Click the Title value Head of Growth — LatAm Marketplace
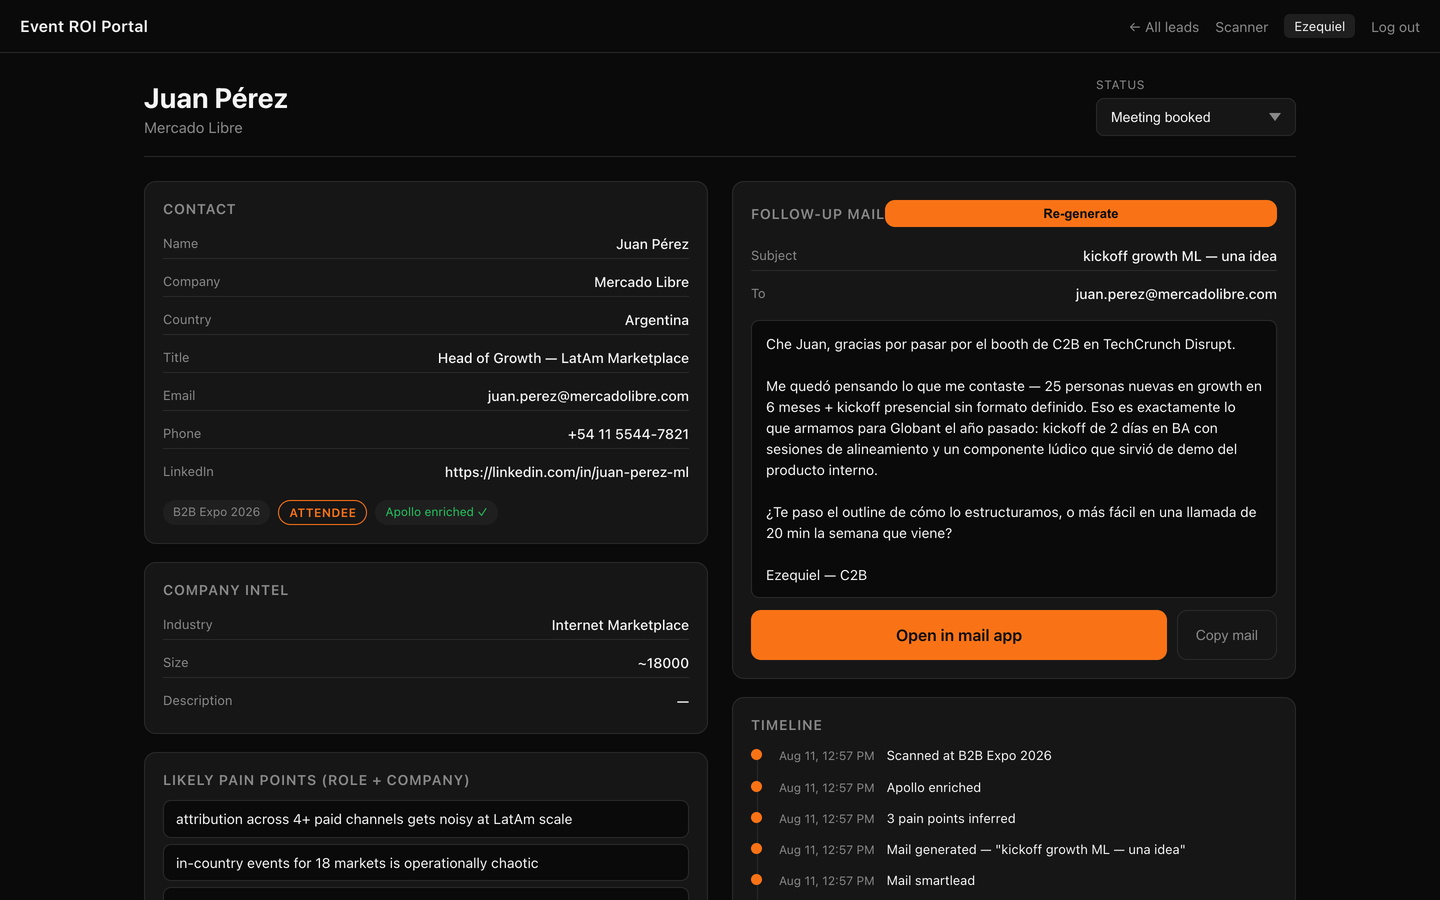Screen dimensions: 1440x900 tap(563, 358)
